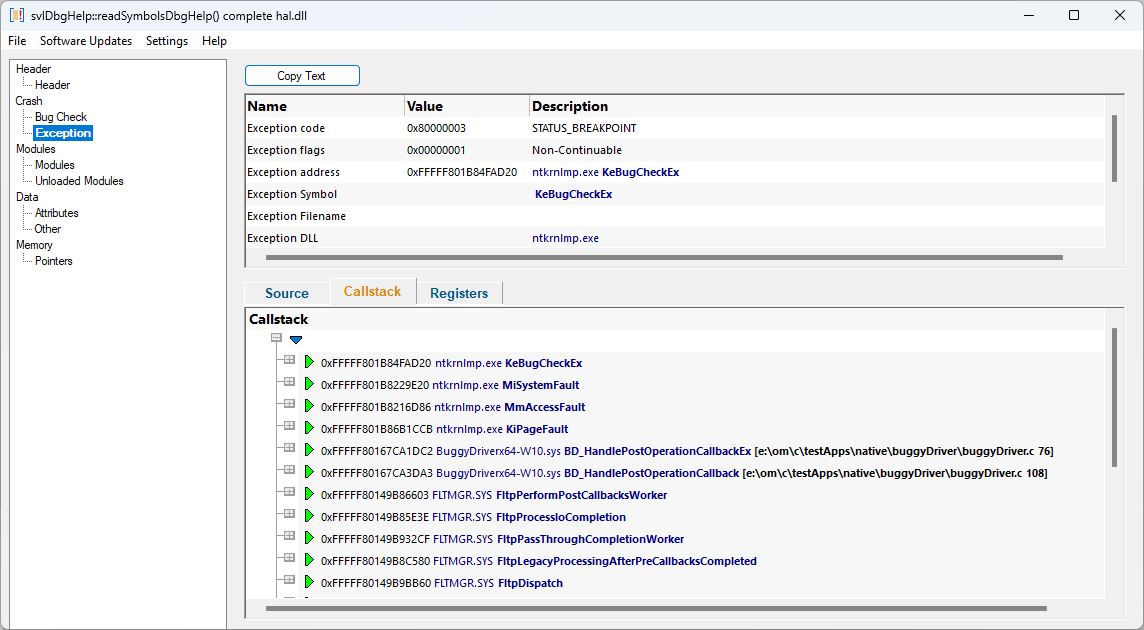Expand the FltpPassThroughCompletionWorker row

[x=289, y=535]
